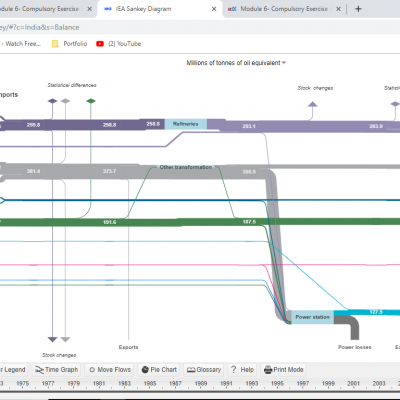
Task: Close the second Module 6 Compulsory Exercise tab
Action: [338, 9]
